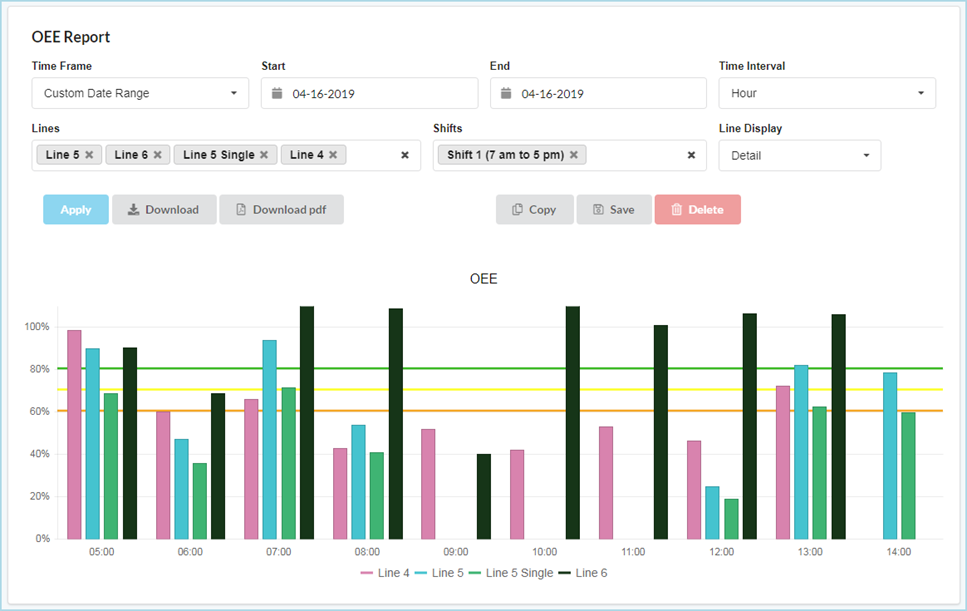Remove Line 4 tag from Lines
967x611 pixels.
click(333, 155)
